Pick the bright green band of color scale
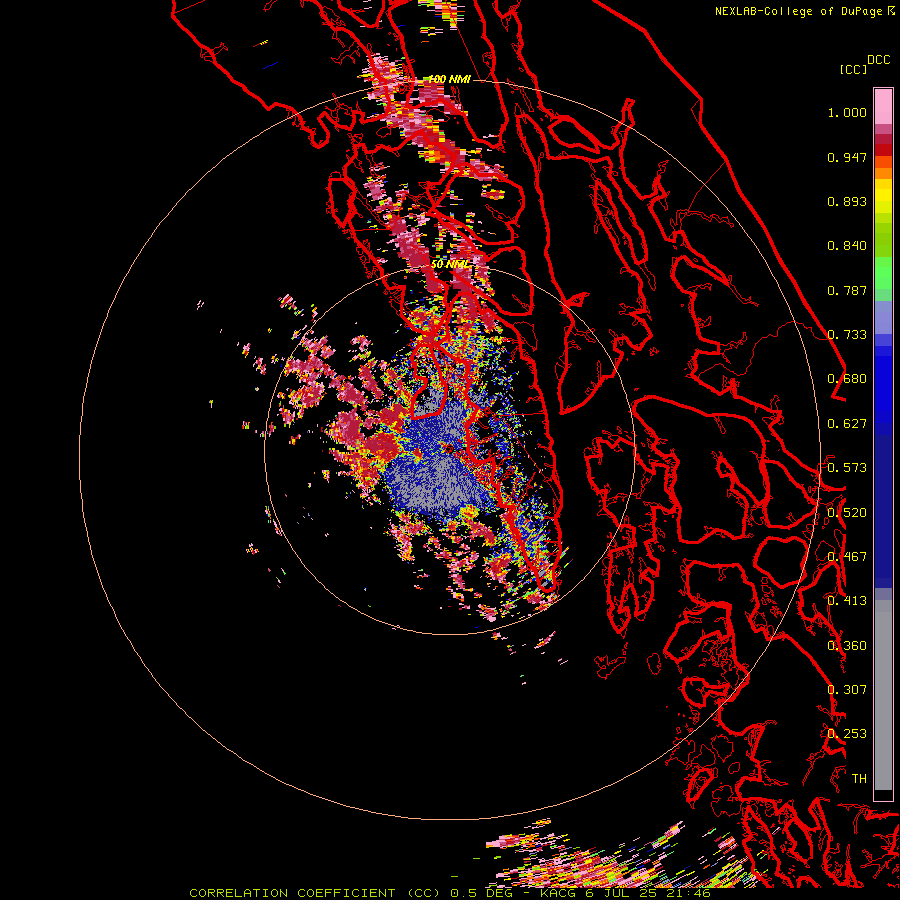This screenshot has width=900, height=900. pos(883,273)
